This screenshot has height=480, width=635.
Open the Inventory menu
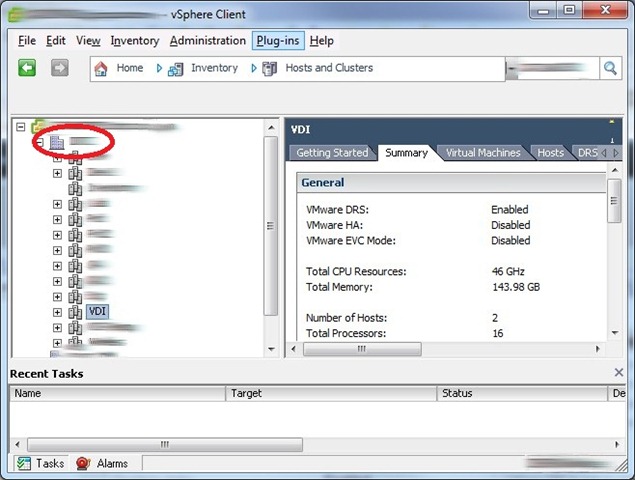coord(135,41)
